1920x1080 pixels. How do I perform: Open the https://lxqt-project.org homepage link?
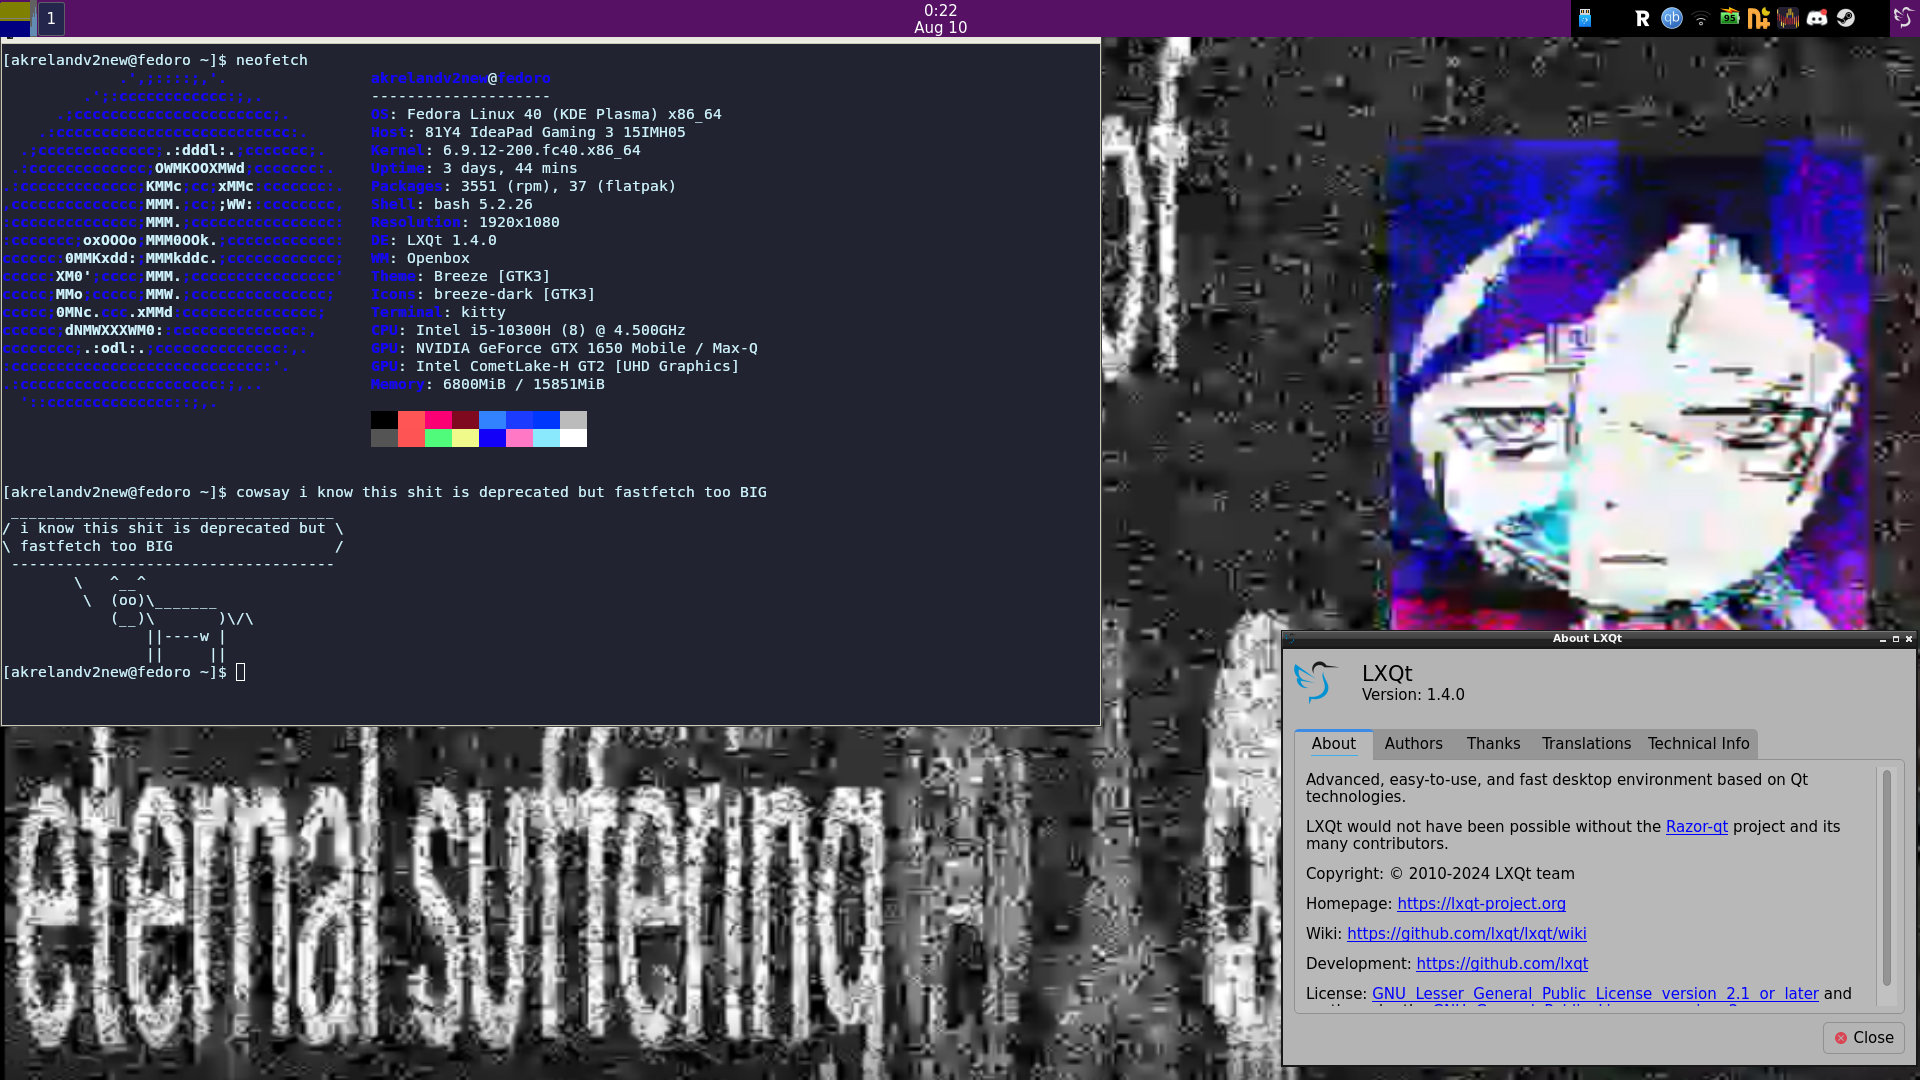[1481, 904]
